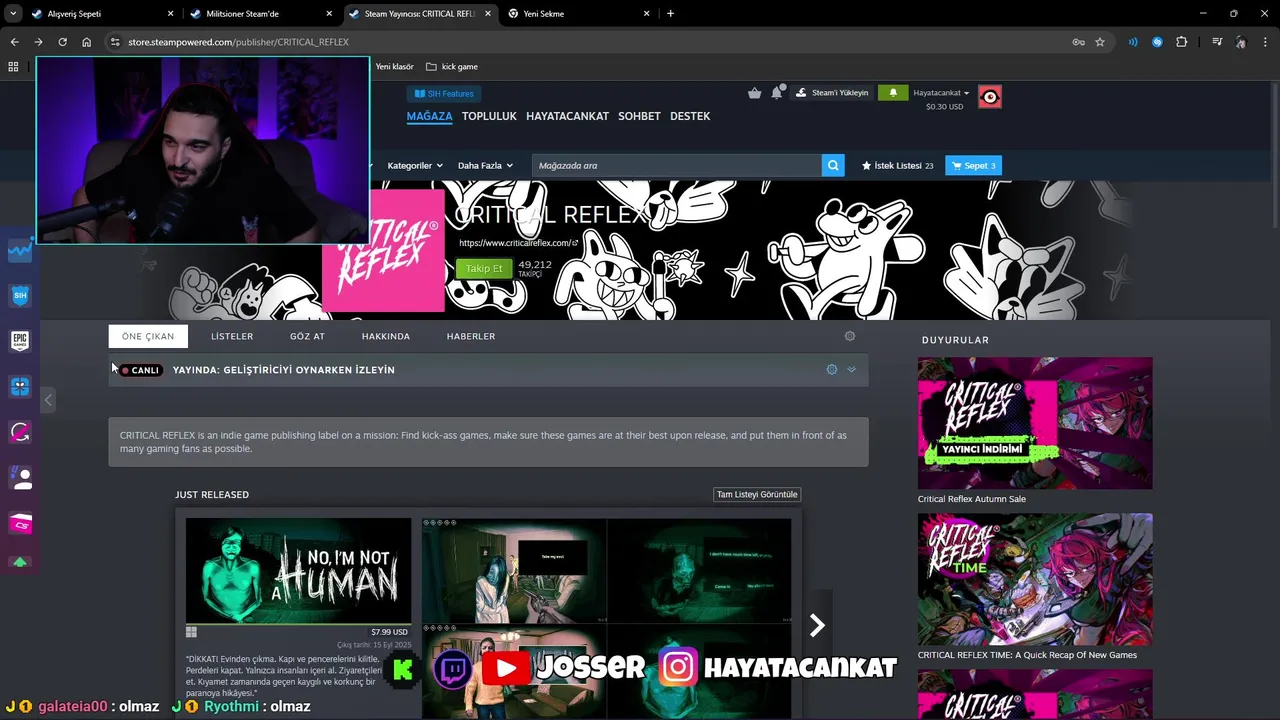Switch to Yeni Sekme browser tab
The width and height of the screenshot is (1280, 720).
click(580, 14)
